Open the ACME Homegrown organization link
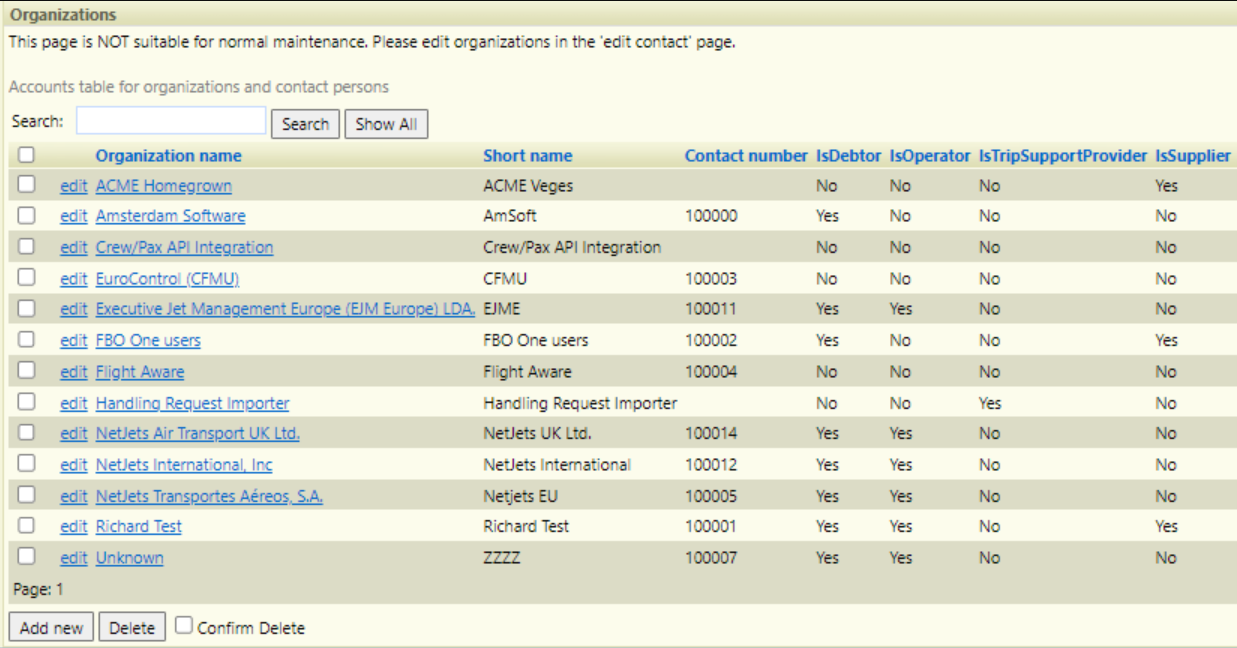The image size is (1237, 648). pos(164,186)
